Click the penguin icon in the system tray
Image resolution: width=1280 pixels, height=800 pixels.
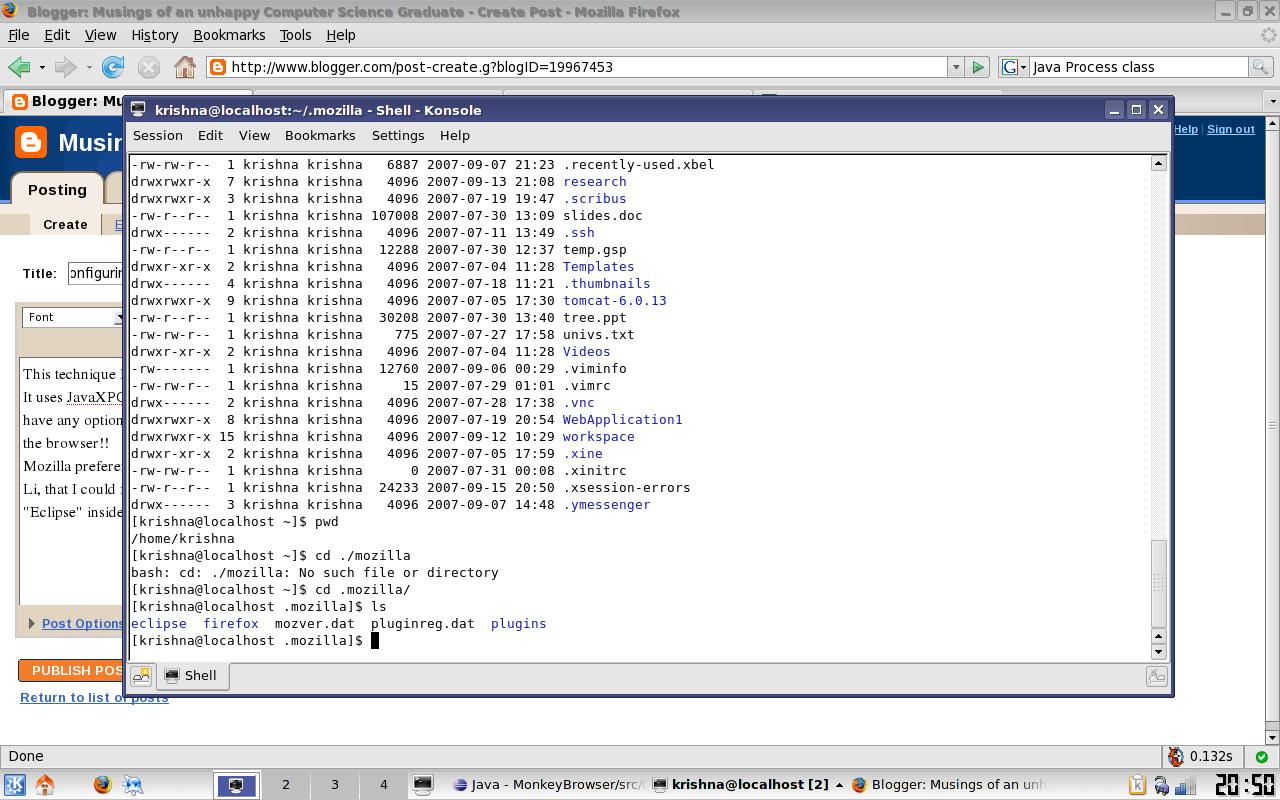1161,785
